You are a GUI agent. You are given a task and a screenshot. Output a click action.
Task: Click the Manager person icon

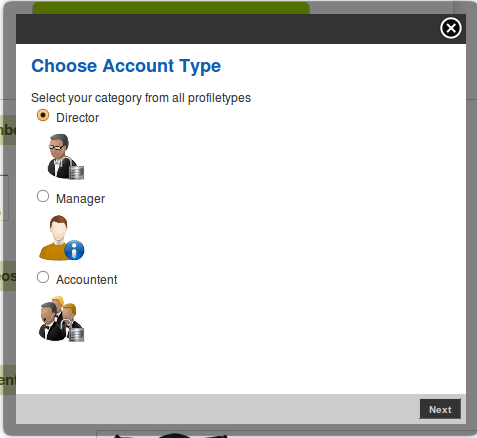tap(61, 238)
